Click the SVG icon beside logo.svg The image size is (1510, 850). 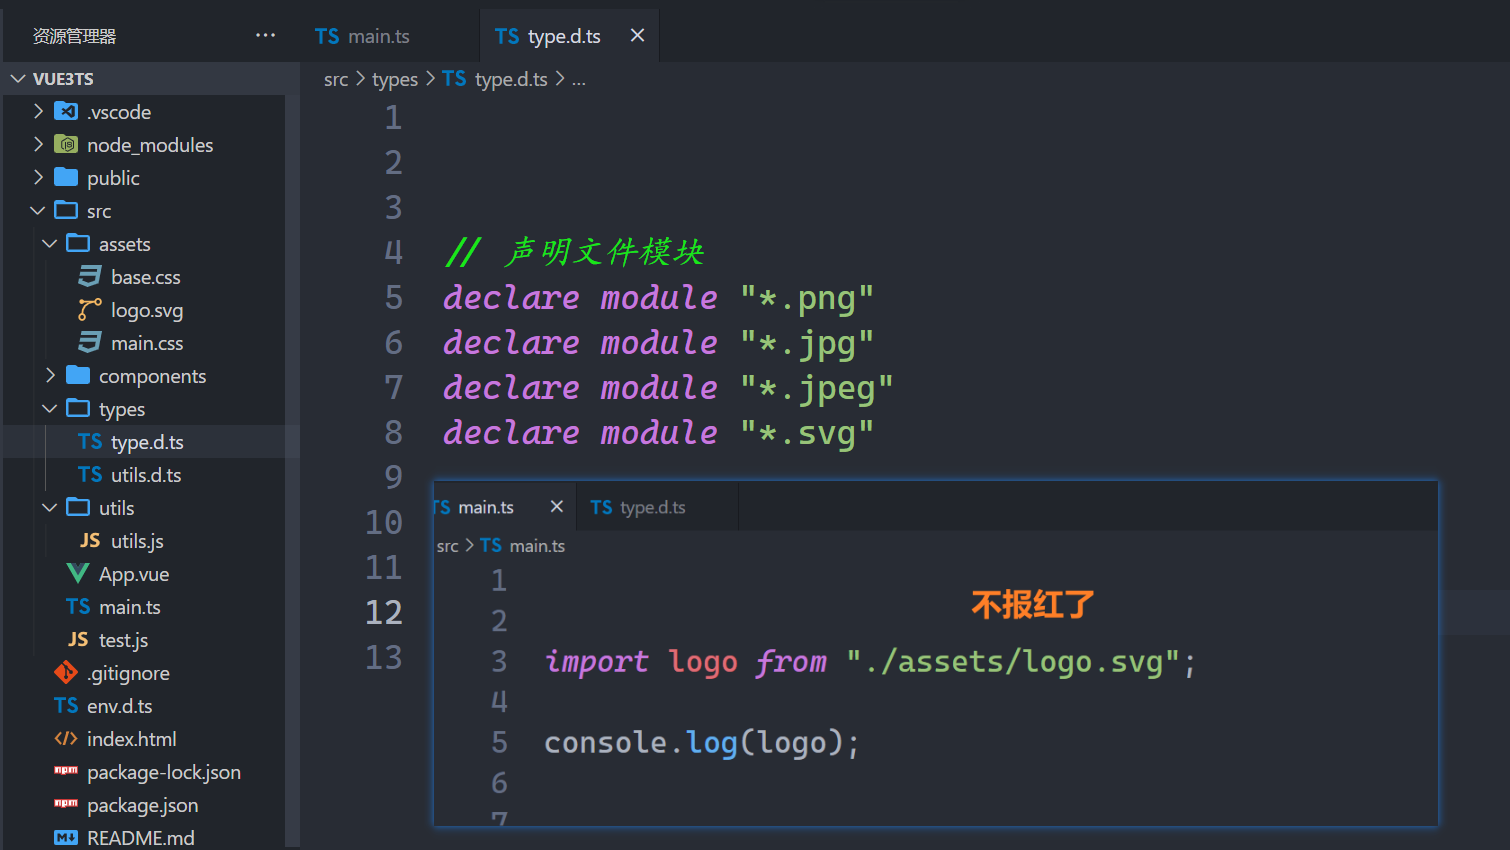click(90, 310)
